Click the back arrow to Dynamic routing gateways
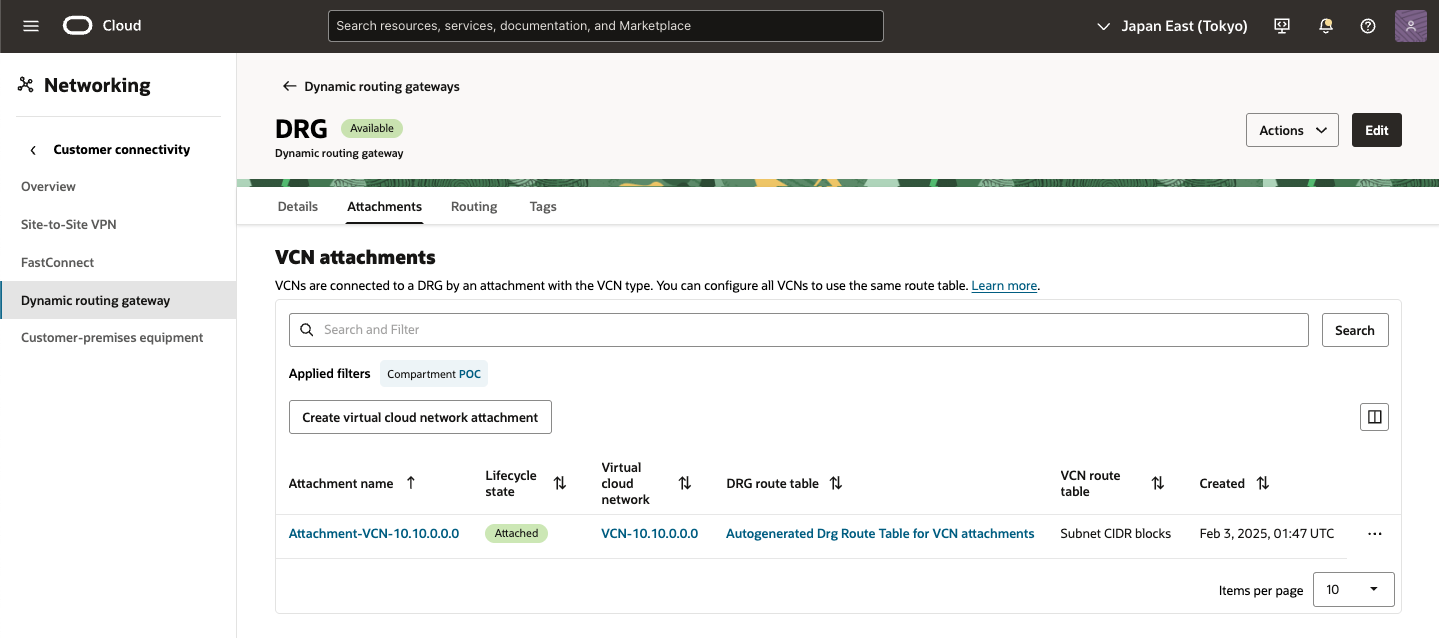Screen dimensions: 1439x638 click(289, 87)
